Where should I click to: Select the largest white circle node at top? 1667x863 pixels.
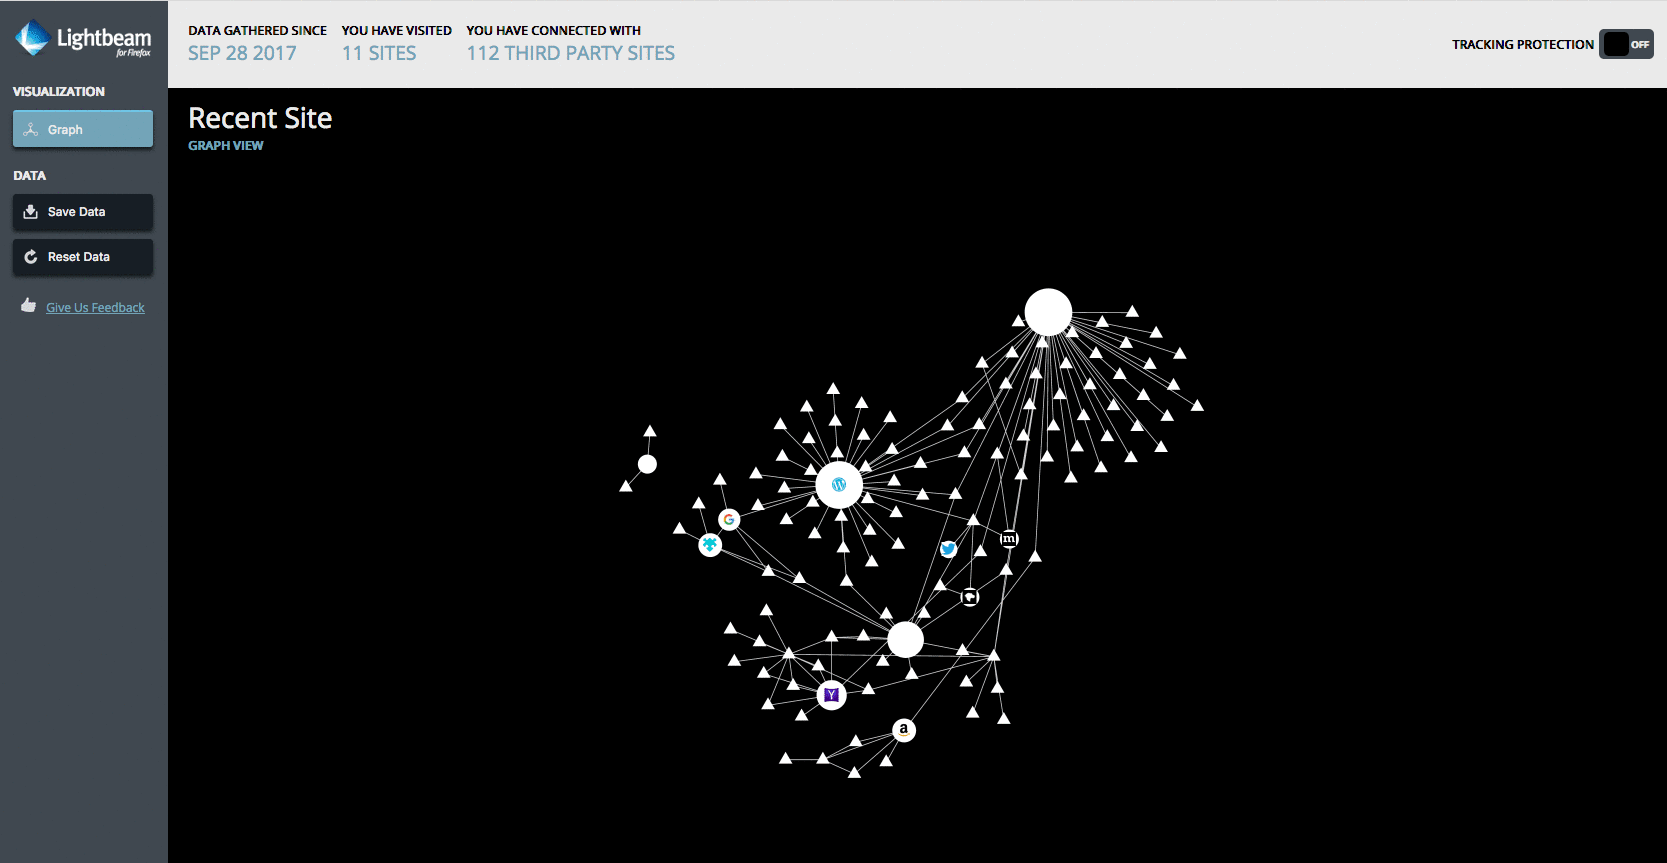click(x=1048, y=312)
